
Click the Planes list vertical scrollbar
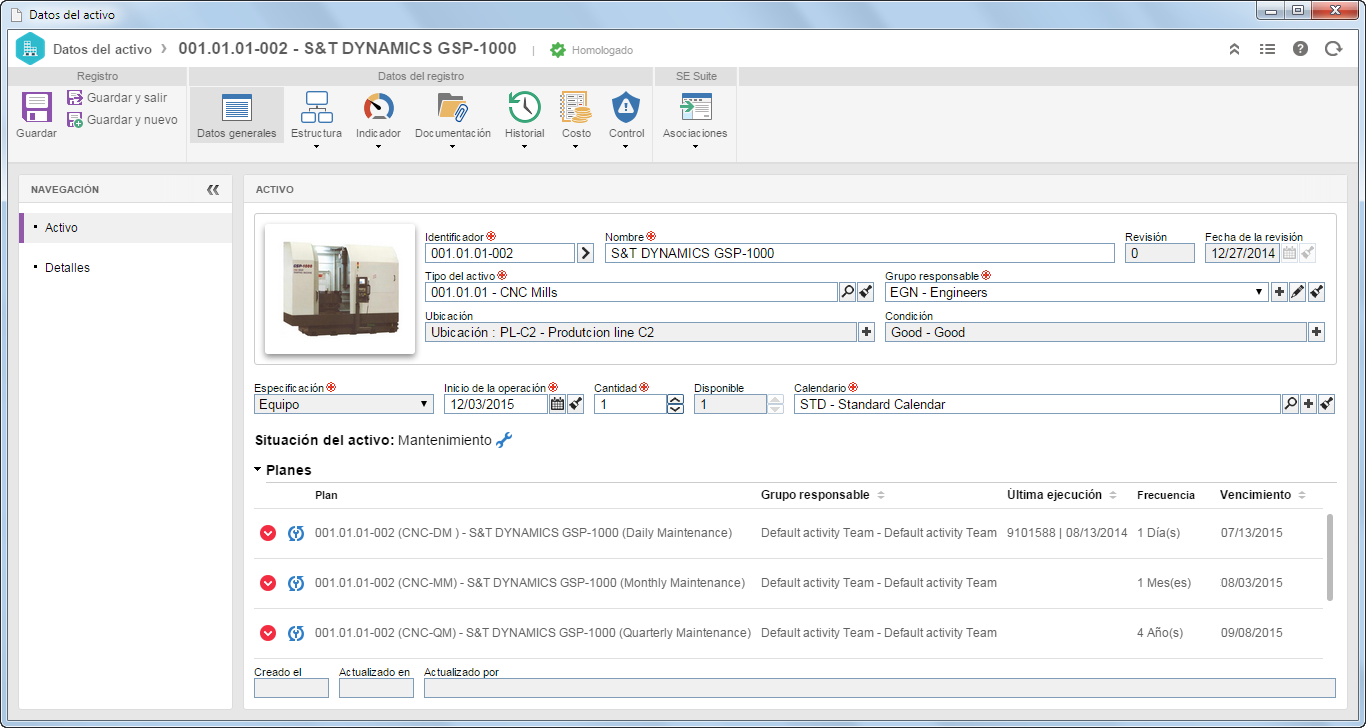tap(1330, 558)
